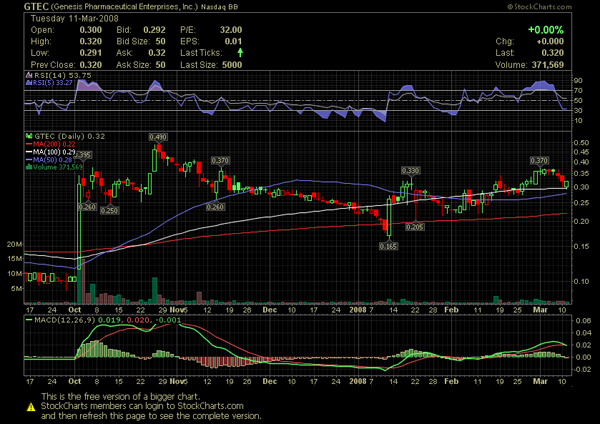Click the green MACD value 0.019
Image resolution: width=600 pixels, height=424 pixels.
click(x=110, y=320)
